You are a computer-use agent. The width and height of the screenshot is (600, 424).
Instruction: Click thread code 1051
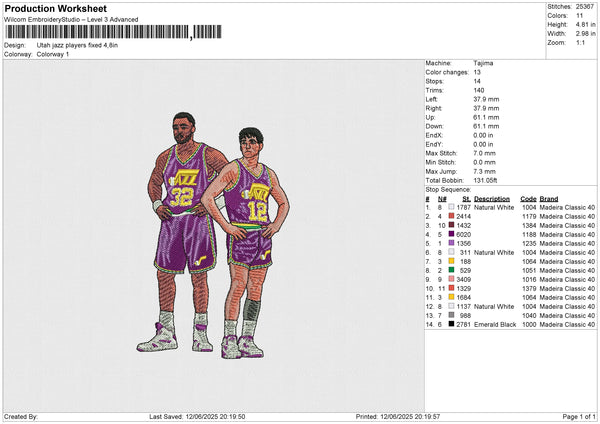(529, 271)
